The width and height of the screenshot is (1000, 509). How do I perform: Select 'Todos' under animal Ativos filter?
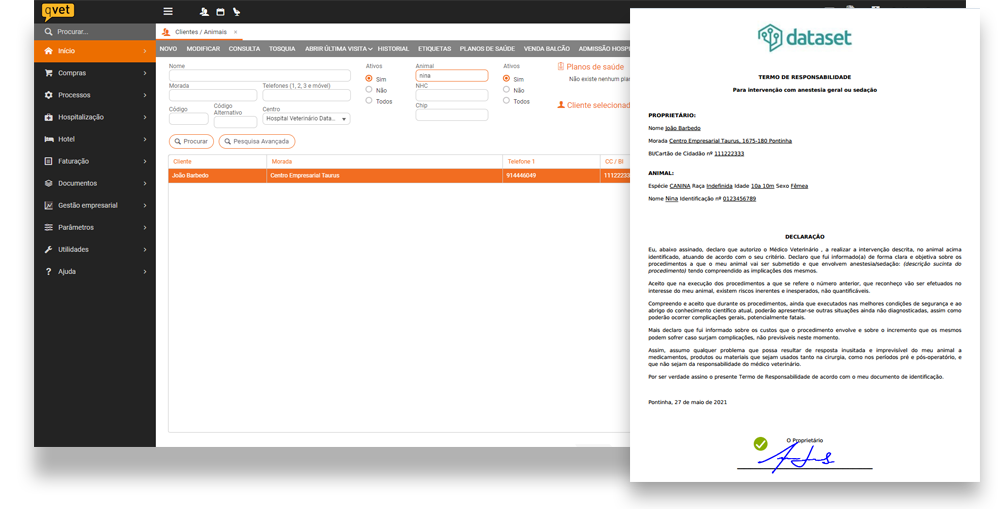(x=506, y=101)
